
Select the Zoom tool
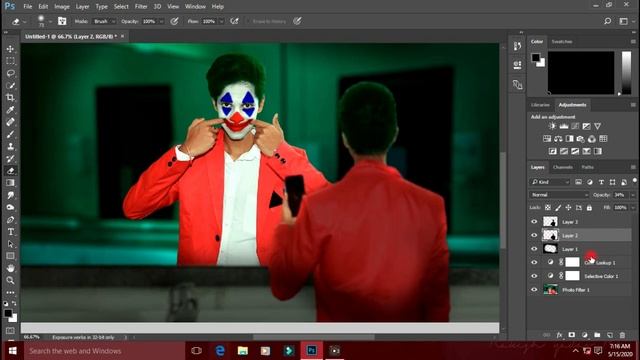11,280
